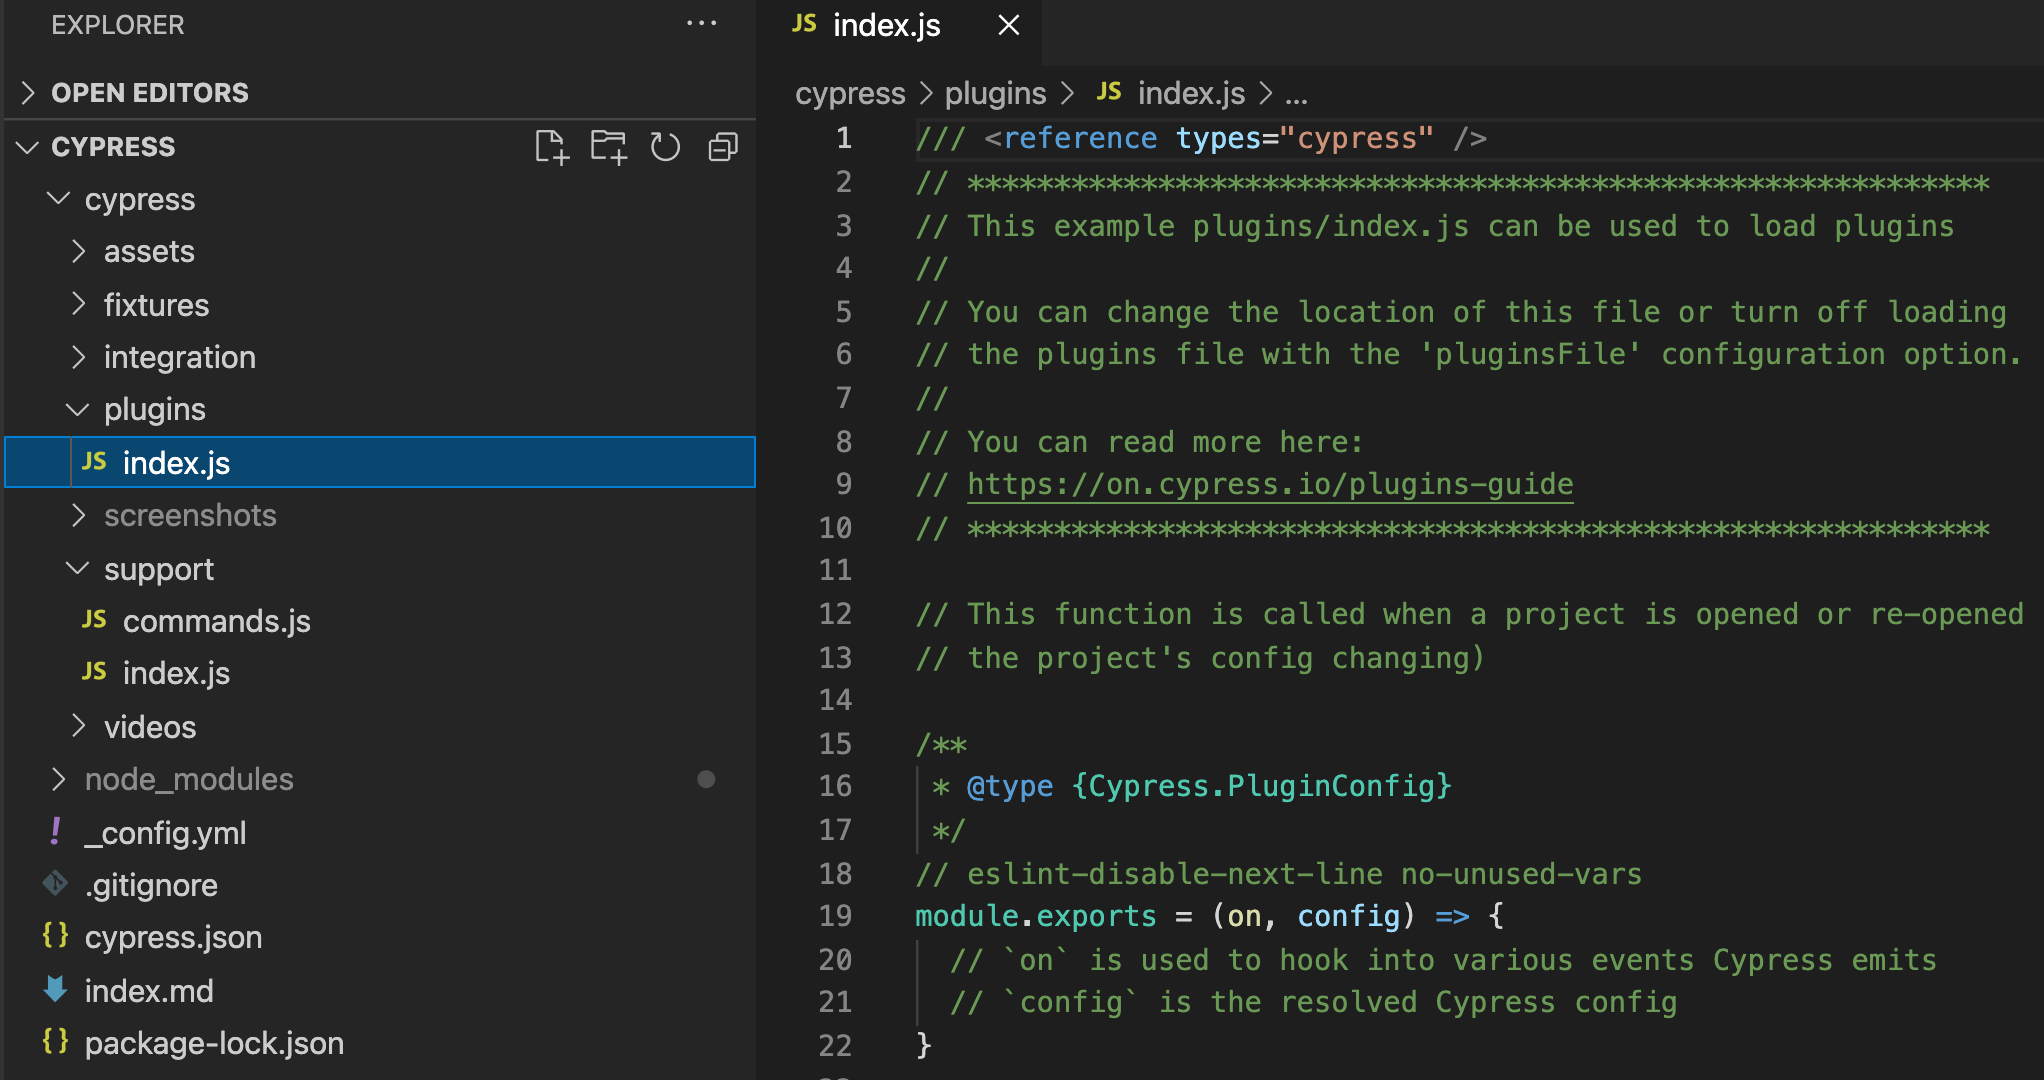Open explorer more actions ellipsis menu
This screenshot has height=1080, width=2044.
701,24
